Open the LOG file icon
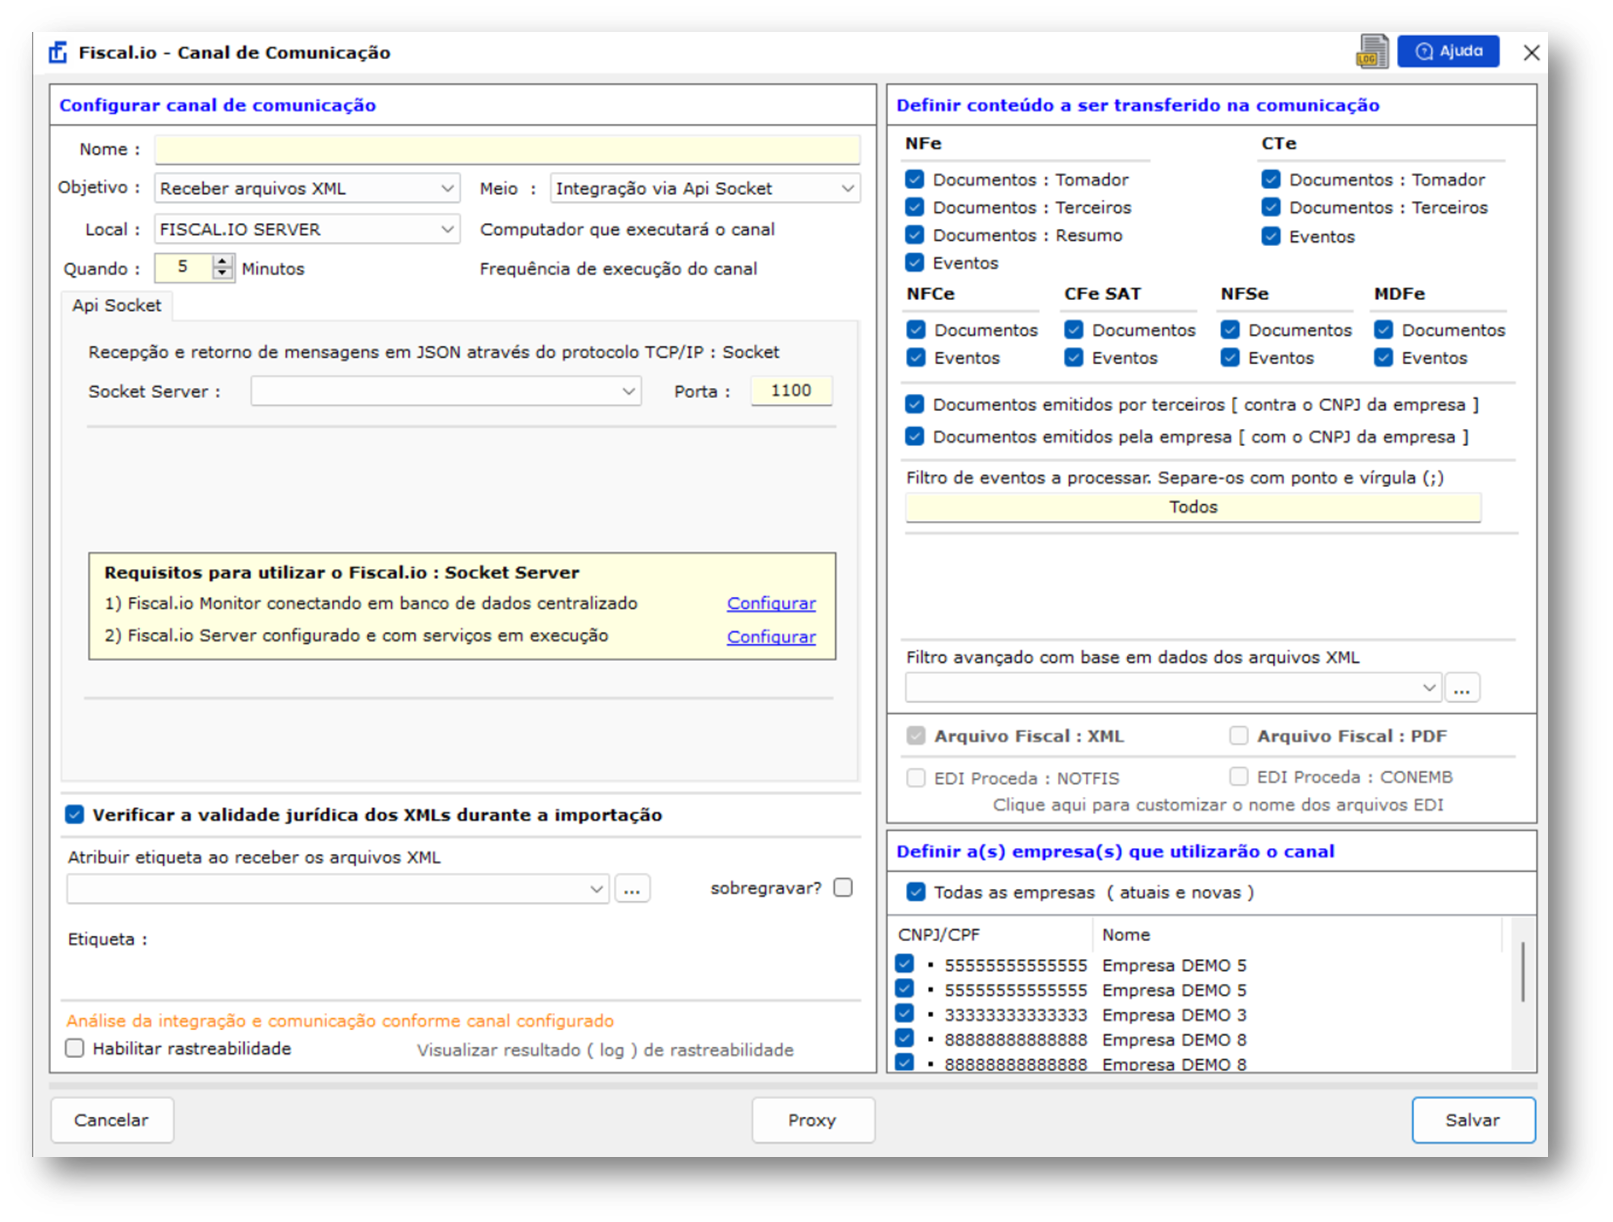Screen dimensions: 1613x1222 point(1372,52)
